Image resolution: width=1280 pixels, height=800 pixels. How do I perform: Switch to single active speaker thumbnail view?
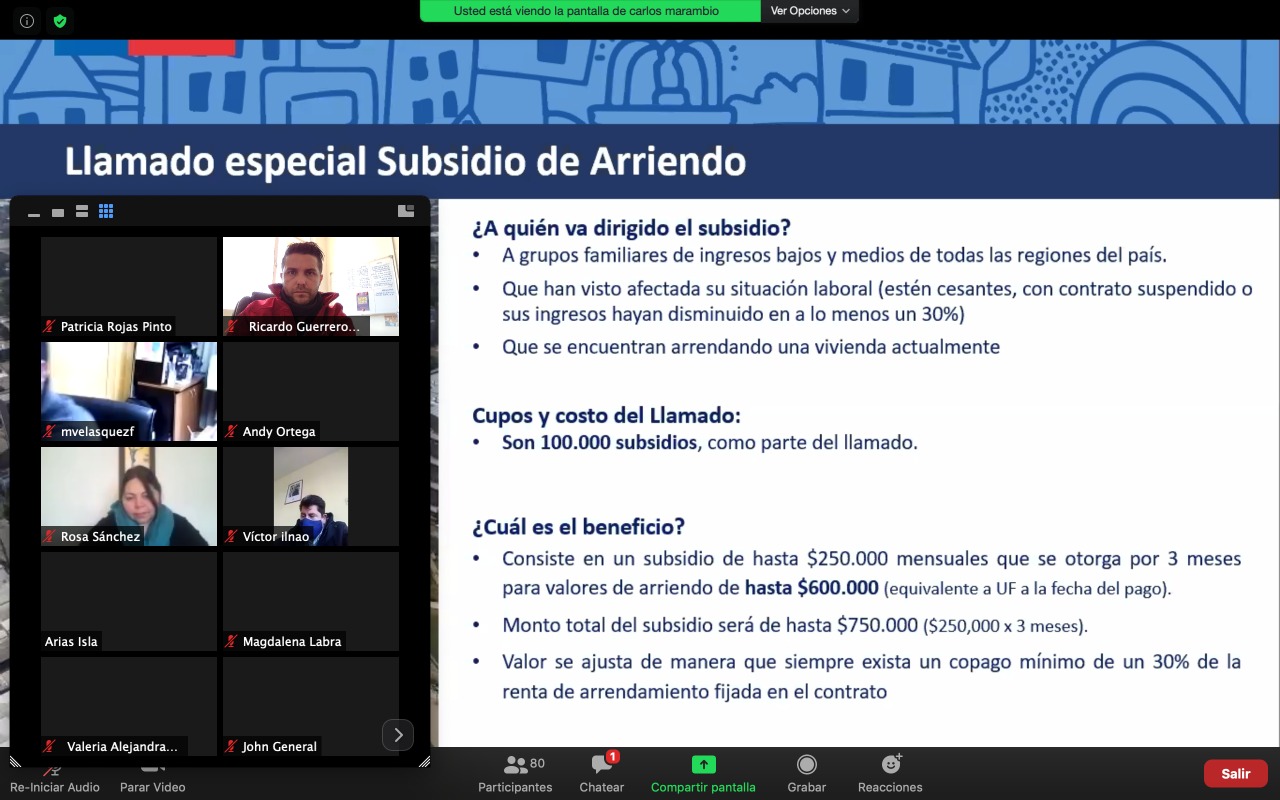[x=58, y=212]
